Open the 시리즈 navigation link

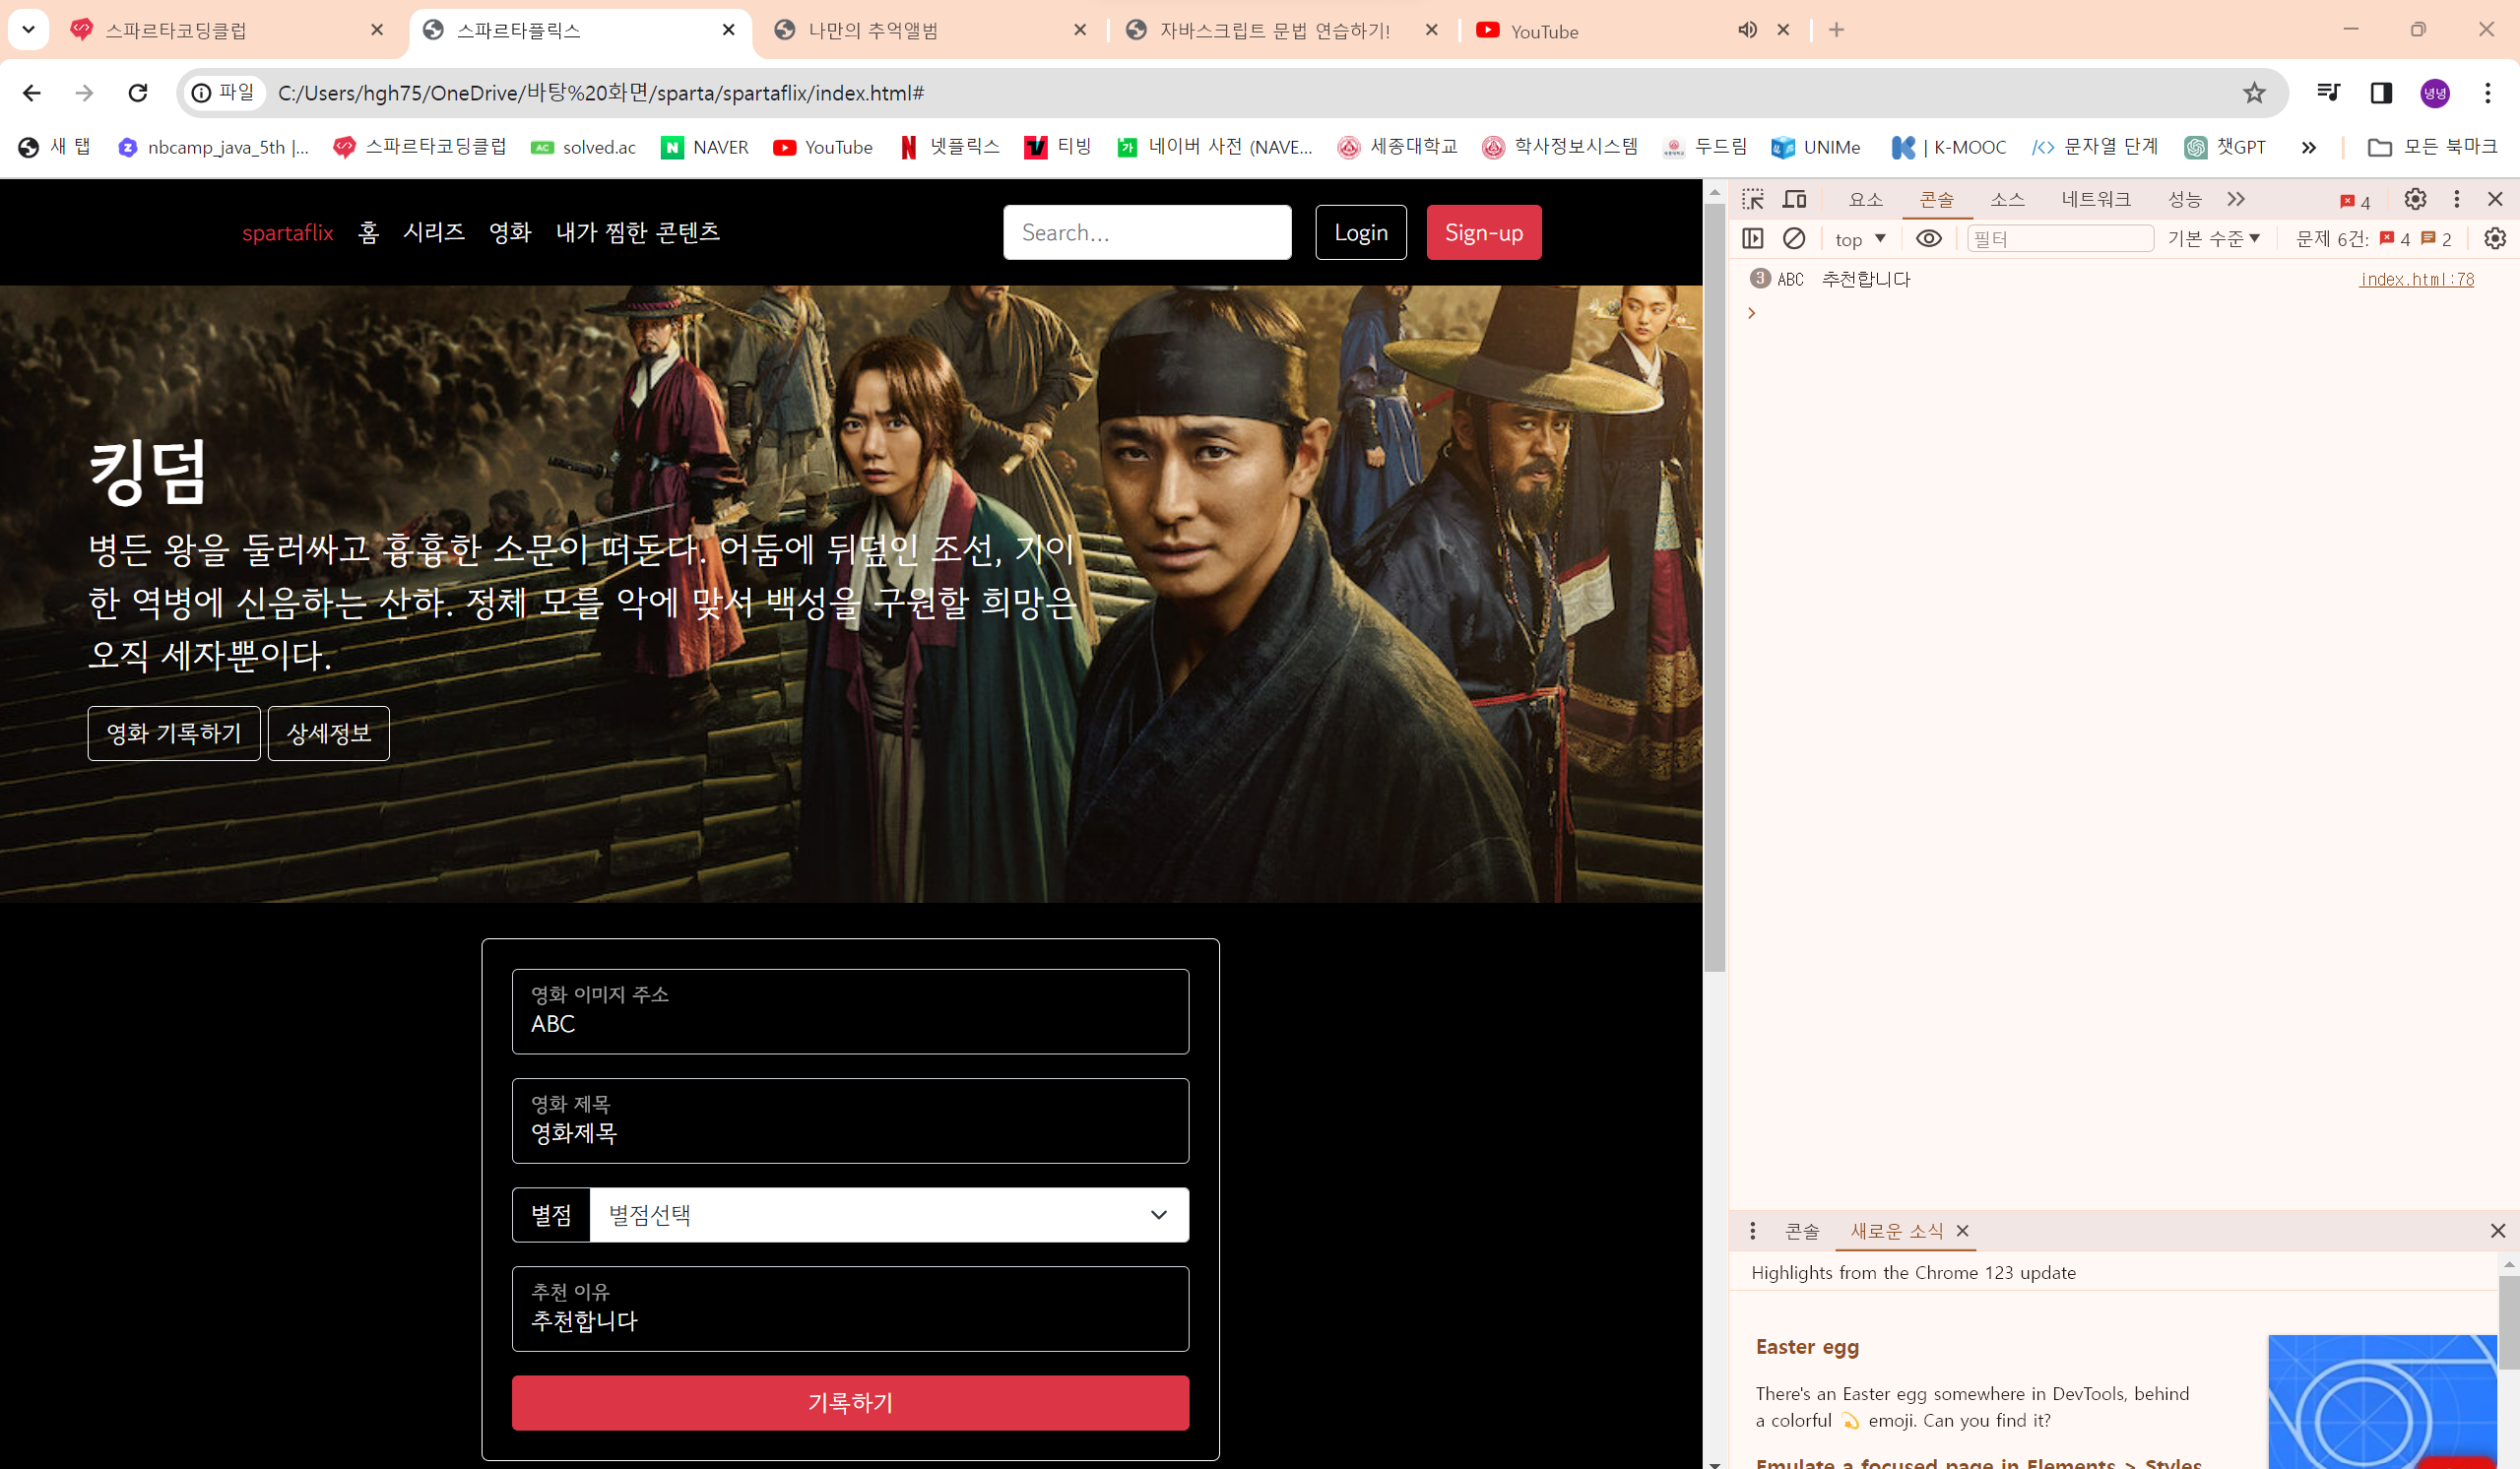[x=434, y=232]
